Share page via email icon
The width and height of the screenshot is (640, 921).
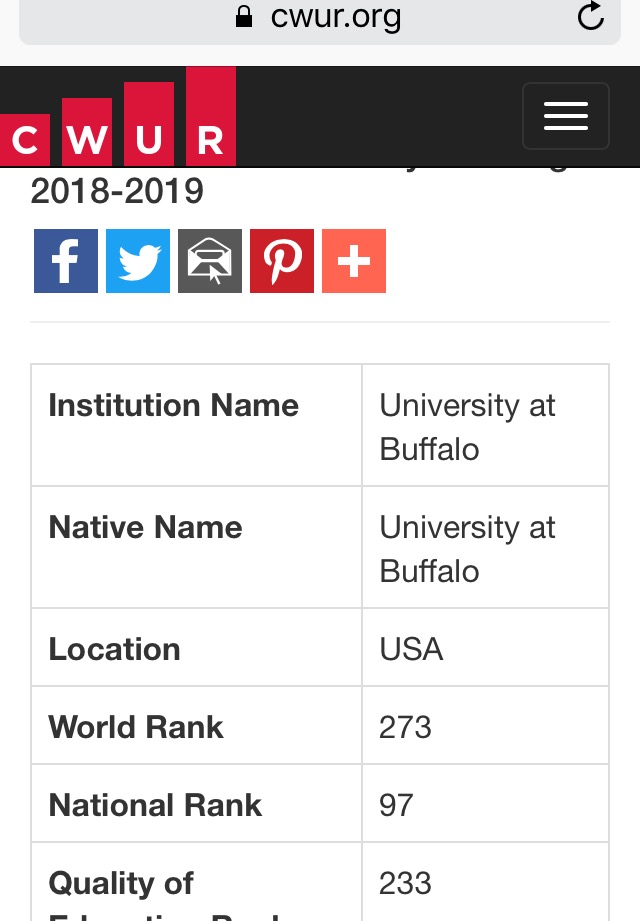pos(210,261)
